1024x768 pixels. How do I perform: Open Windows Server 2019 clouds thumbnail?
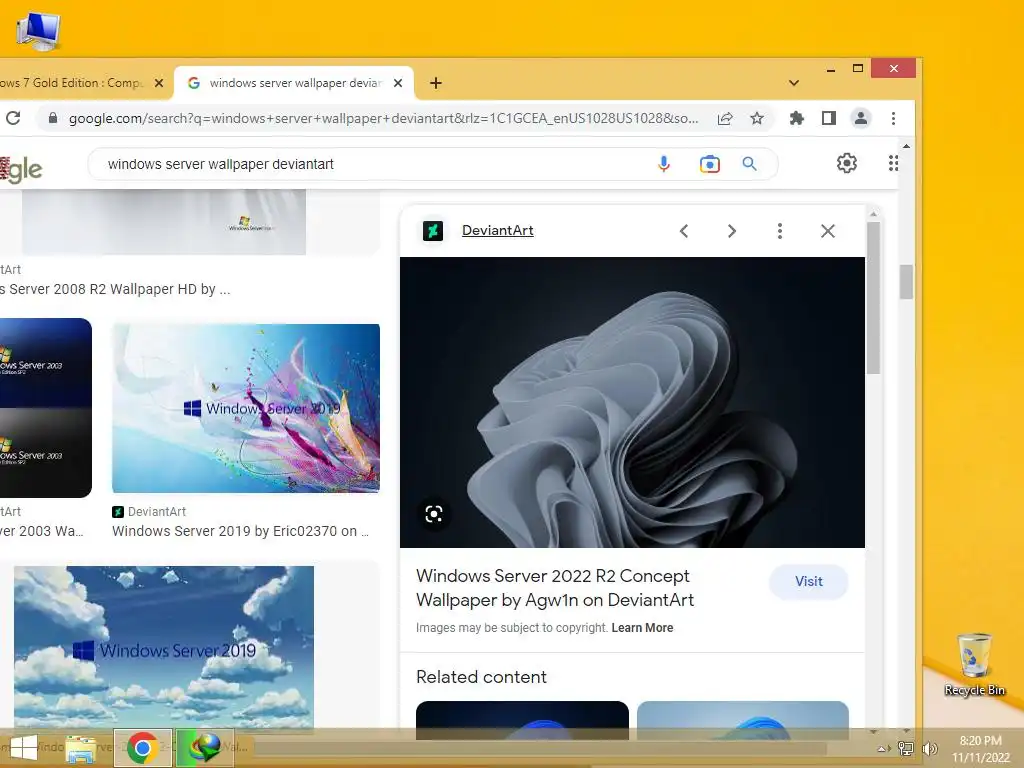coord(163,647)
